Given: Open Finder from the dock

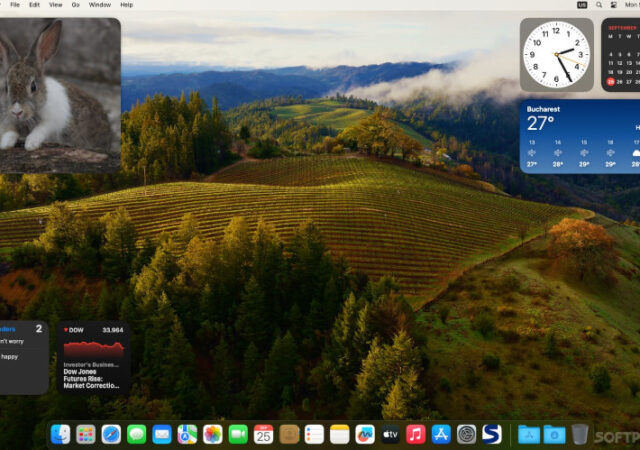Looking at the screenshot, I should [61, 434].
